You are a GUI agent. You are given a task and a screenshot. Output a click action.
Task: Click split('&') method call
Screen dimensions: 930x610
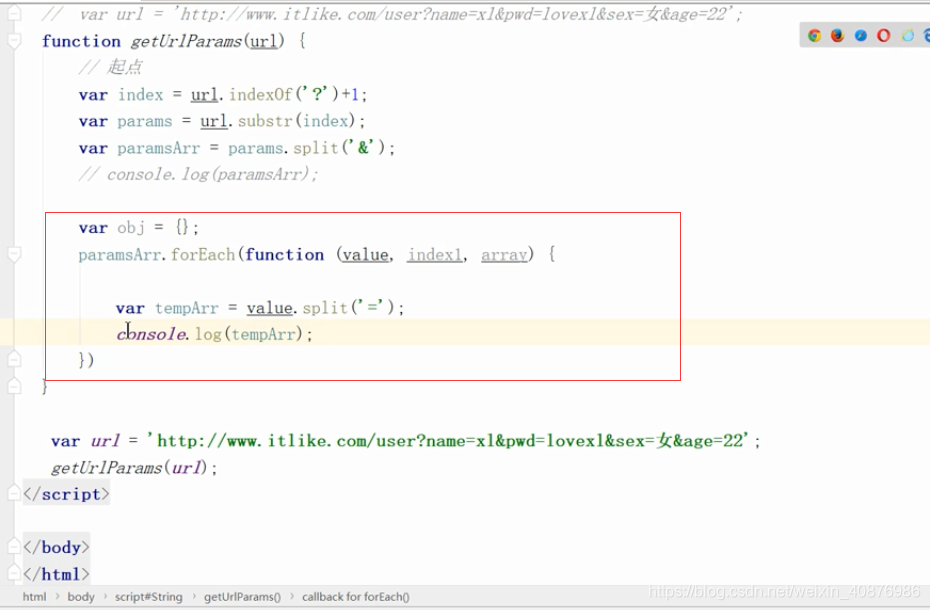(x=339, y=148)
